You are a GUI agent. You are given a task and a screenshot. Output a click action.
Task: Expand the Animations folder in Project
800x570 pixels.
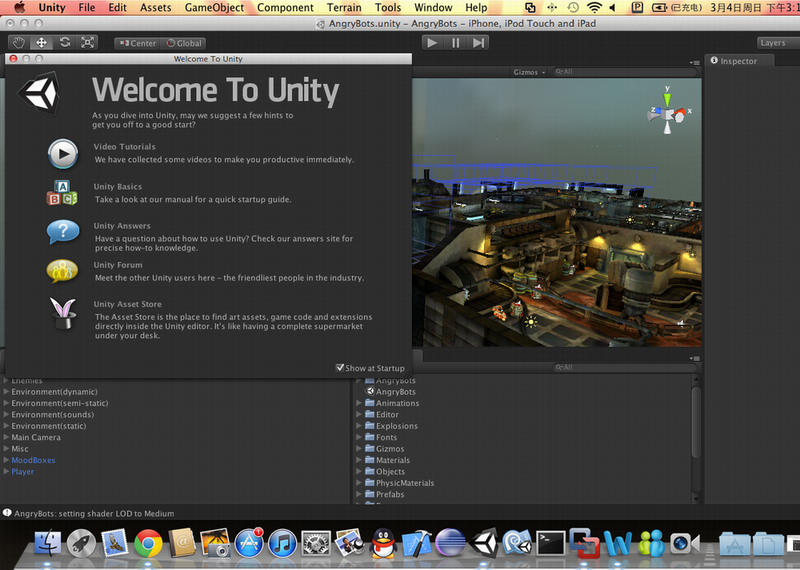359,403
